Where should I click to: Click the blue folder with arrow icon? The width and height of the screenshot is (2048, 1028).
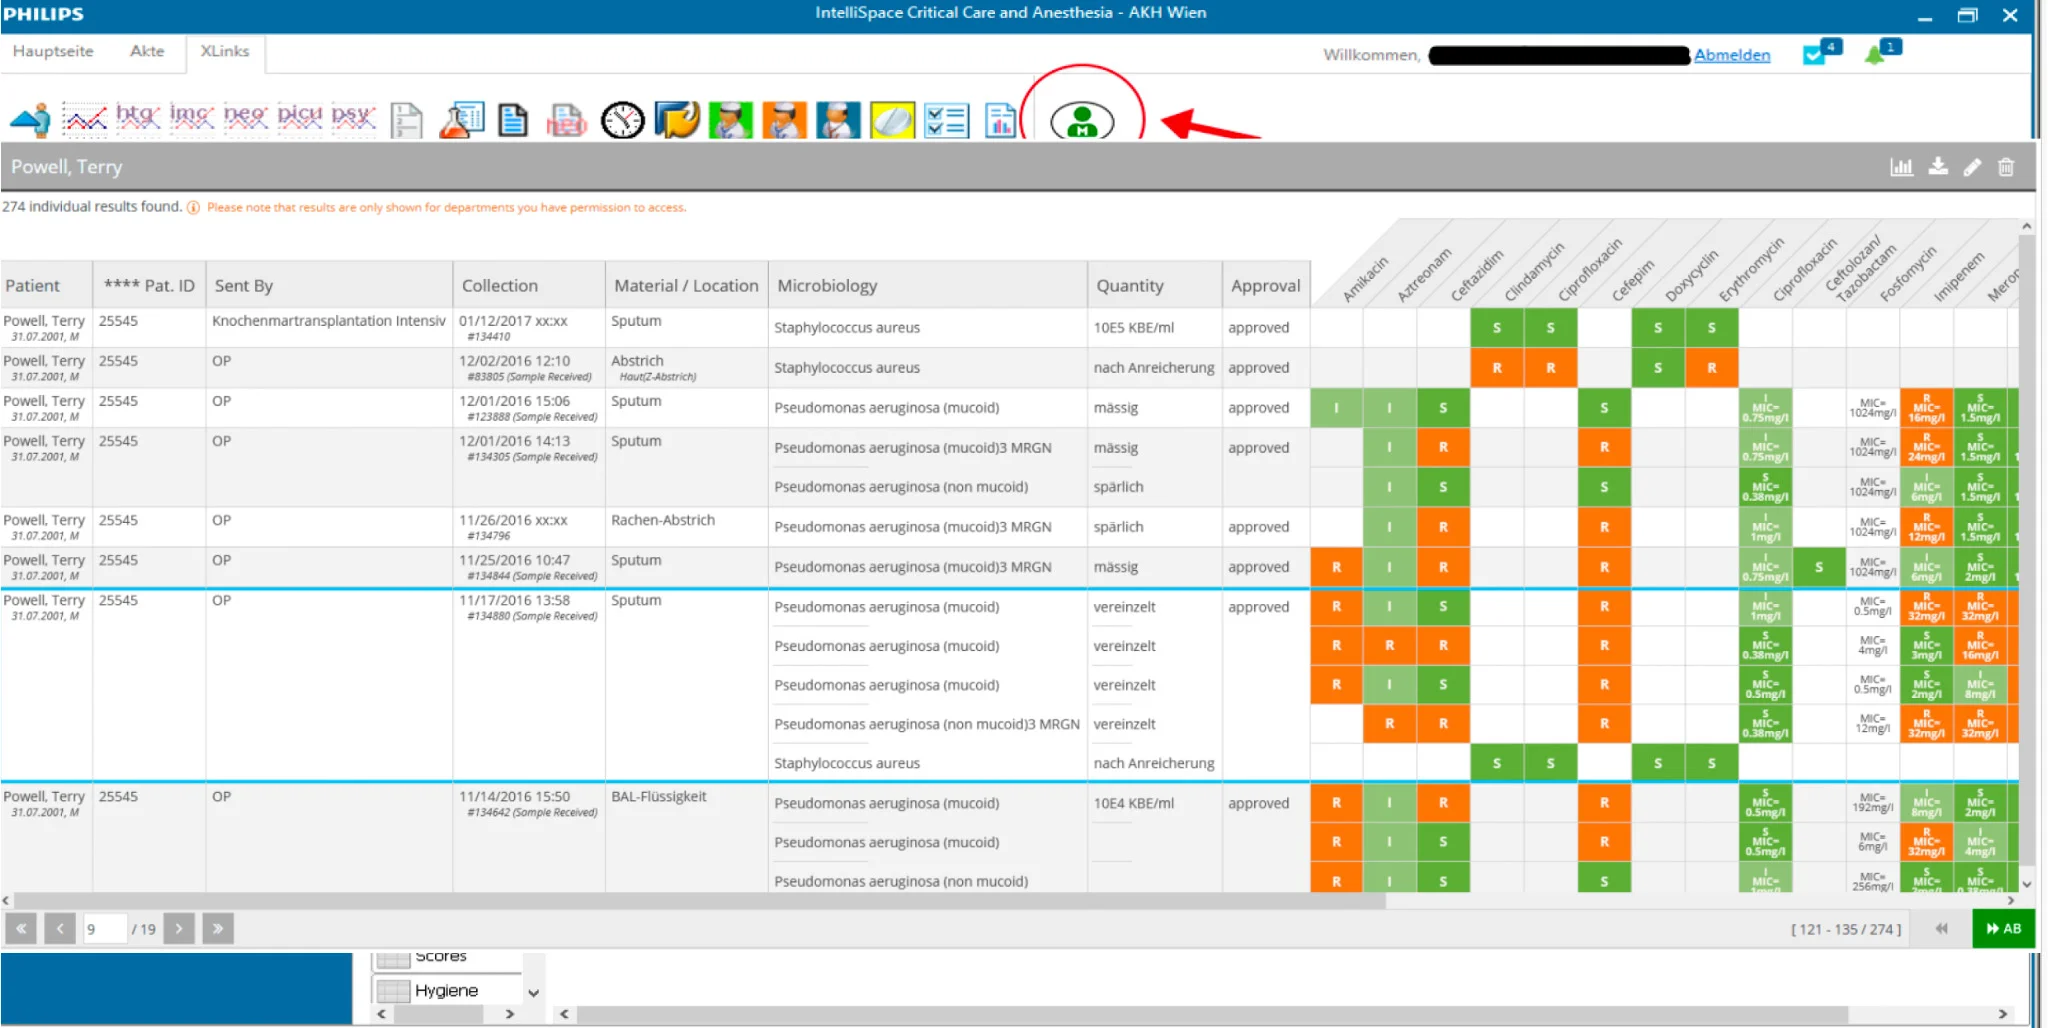pyautogui.click(x=676, y=120)
